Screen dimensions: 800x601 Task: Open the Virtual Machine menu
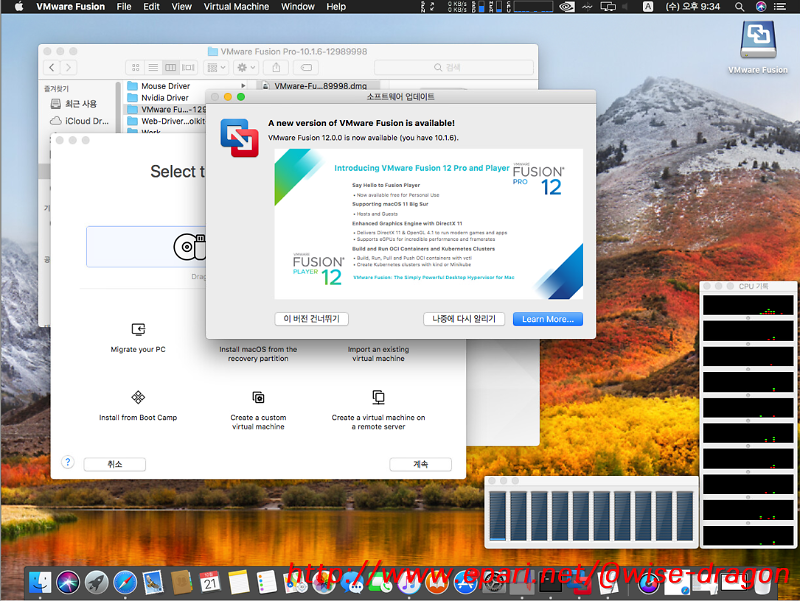point(236,7)
